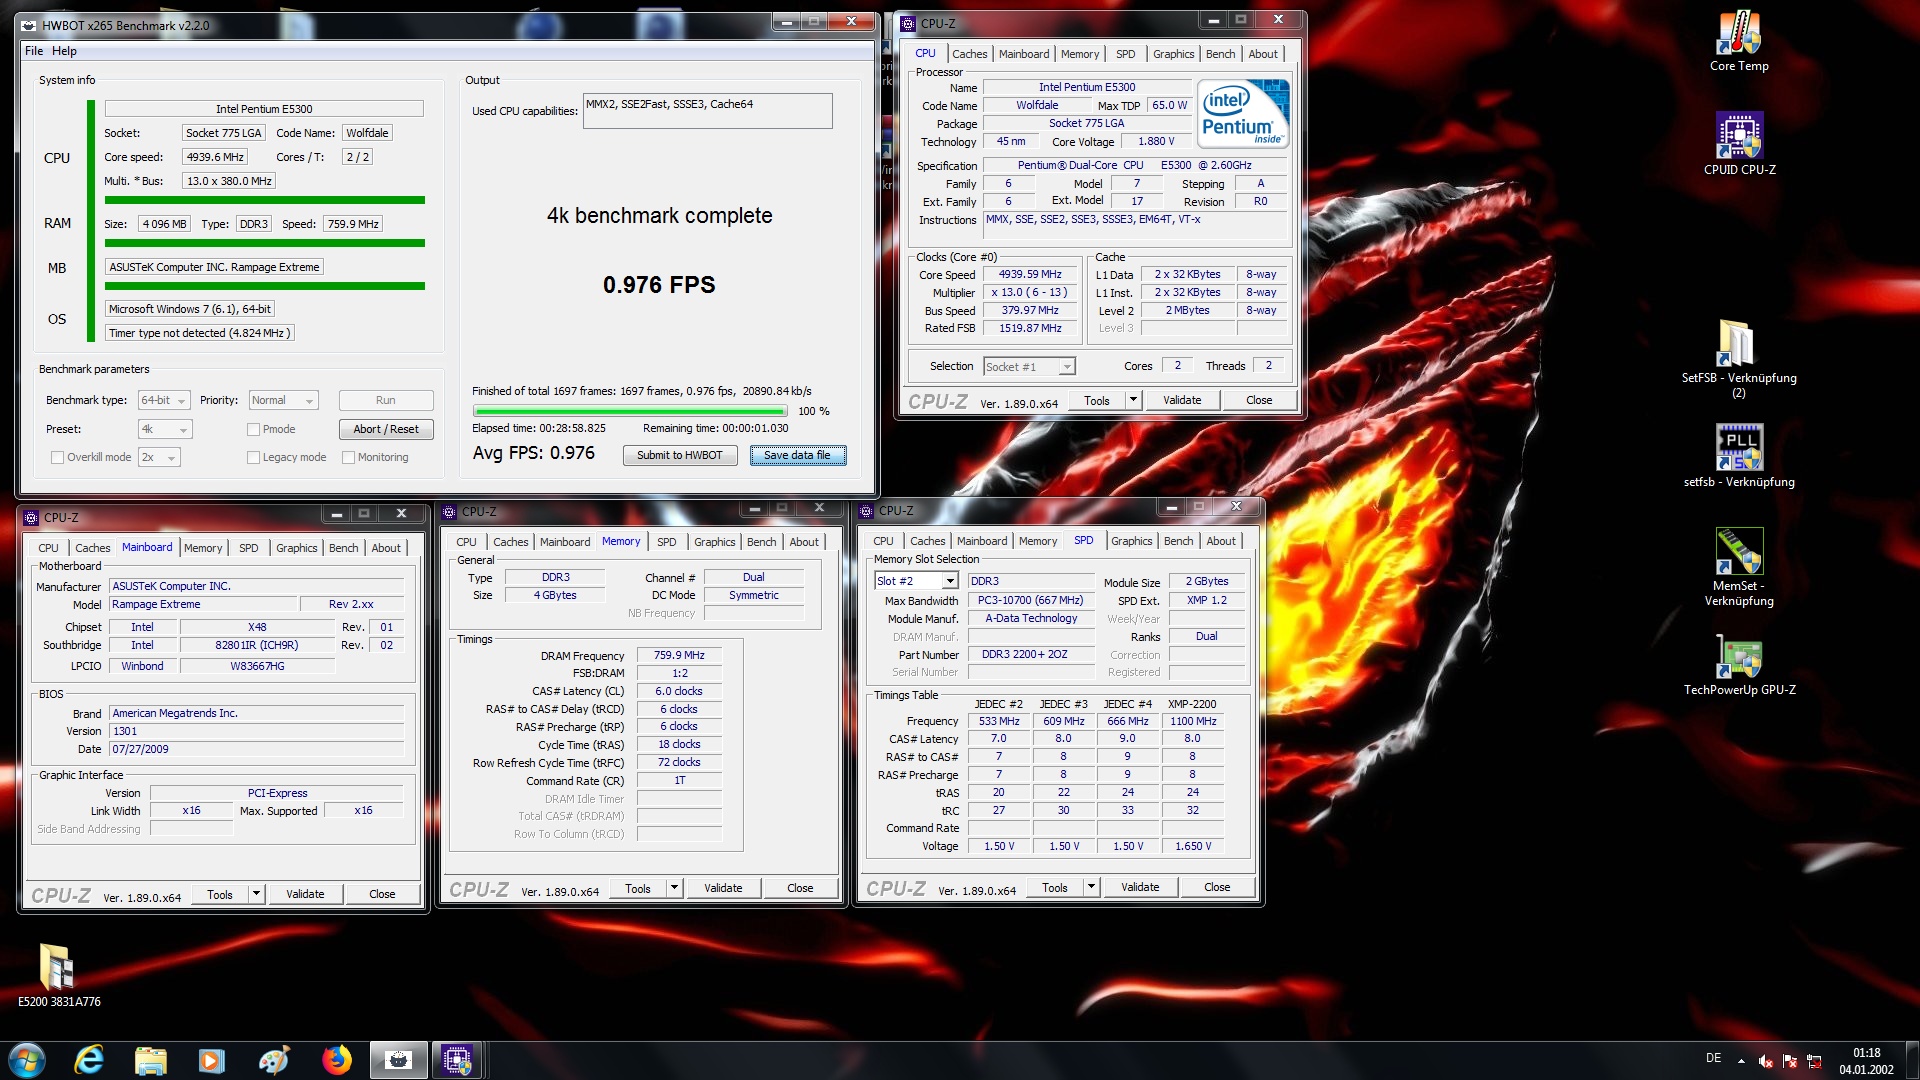Click the network tray icon
This screenshot has height=1080, width=1920.
[1814, 1061]
